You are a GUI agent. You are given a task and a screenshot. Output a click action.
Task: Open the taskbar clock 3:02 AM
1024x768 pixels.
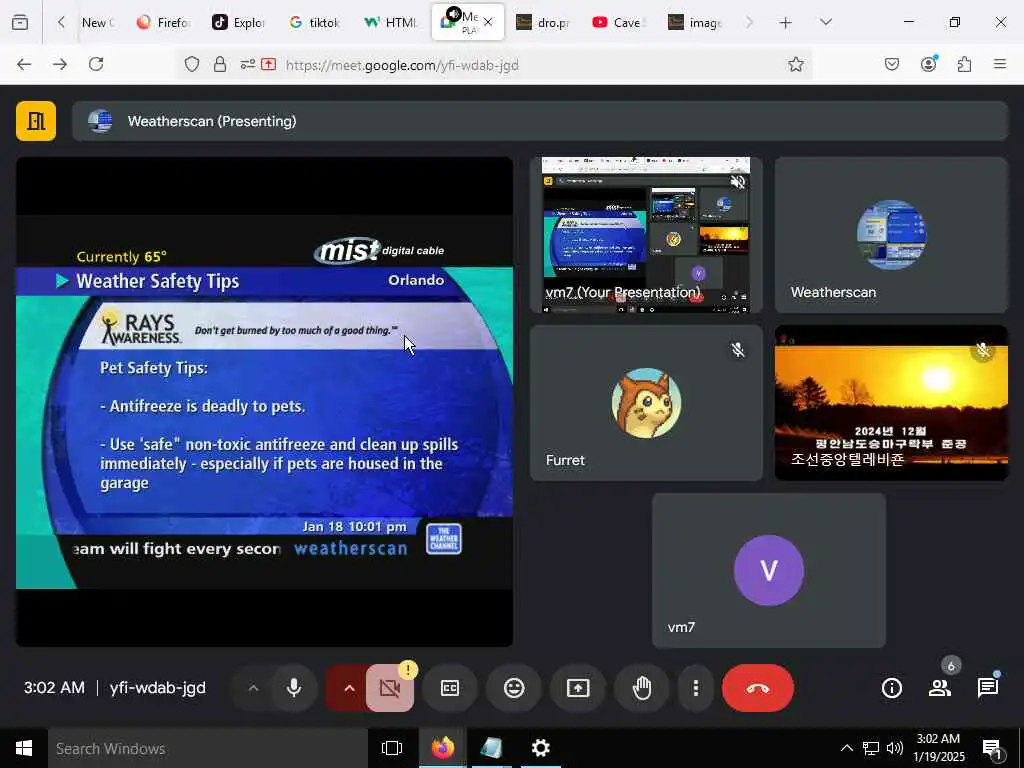[x=938, y=748]
